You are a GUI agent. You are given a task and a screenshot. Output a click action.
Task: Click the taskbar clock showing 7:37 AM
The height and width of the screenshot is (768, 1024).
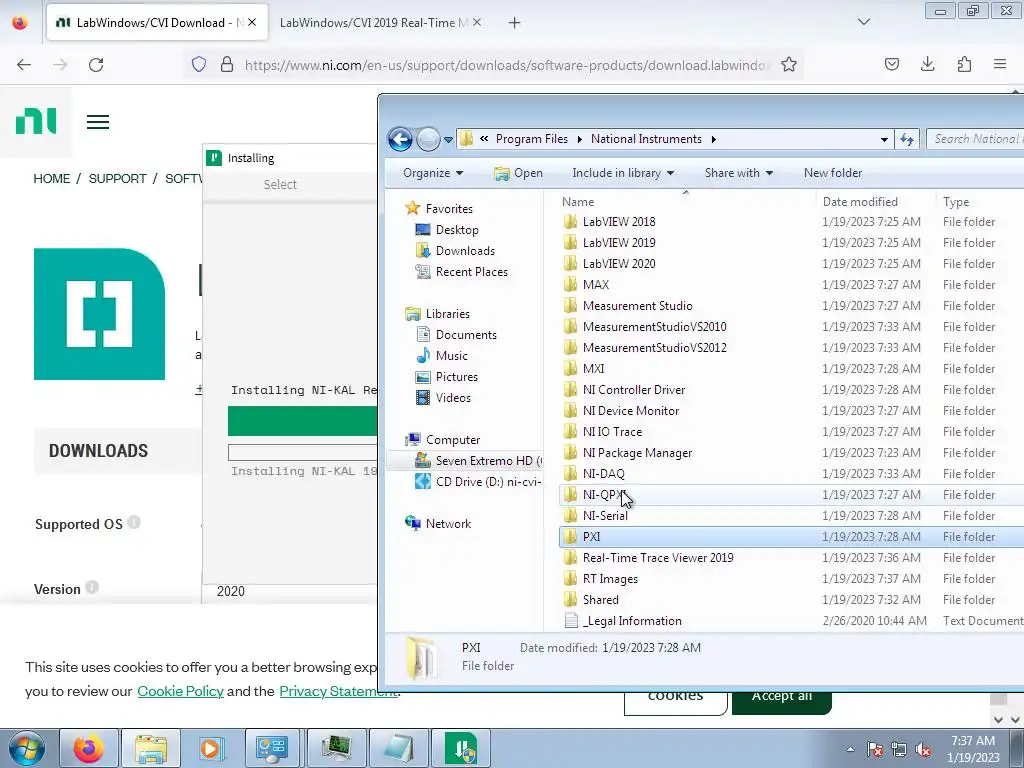click(973, 748)
